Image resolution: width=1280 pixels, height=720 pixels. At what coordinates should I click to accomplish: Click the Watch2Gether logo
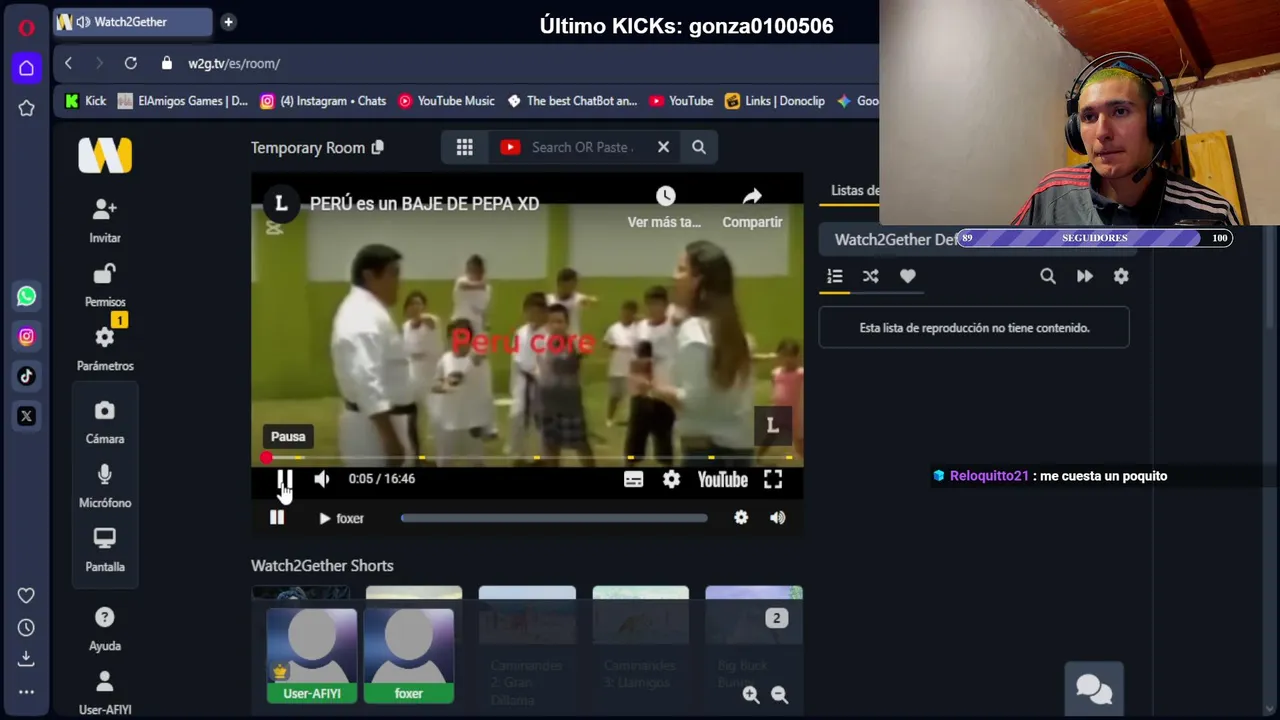(x=105, y=155)
